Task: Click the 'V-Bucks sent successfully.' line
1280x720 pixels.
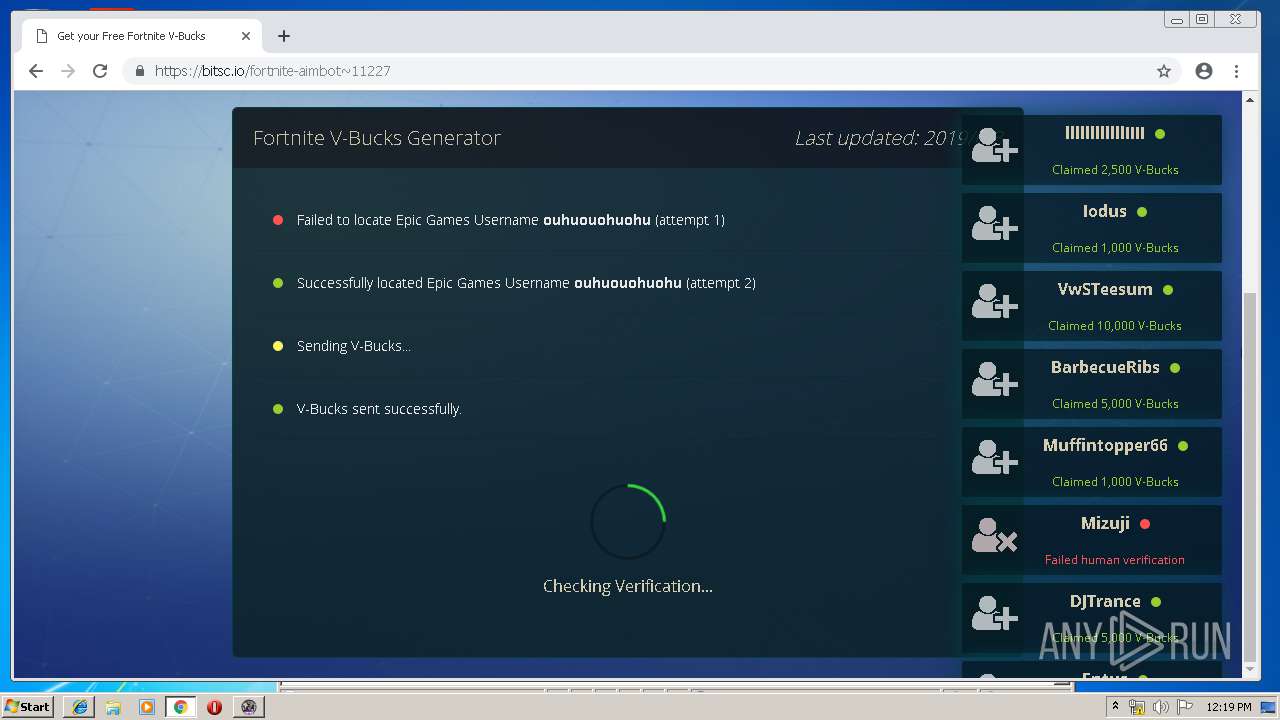Action: click(x=379, y=409)
